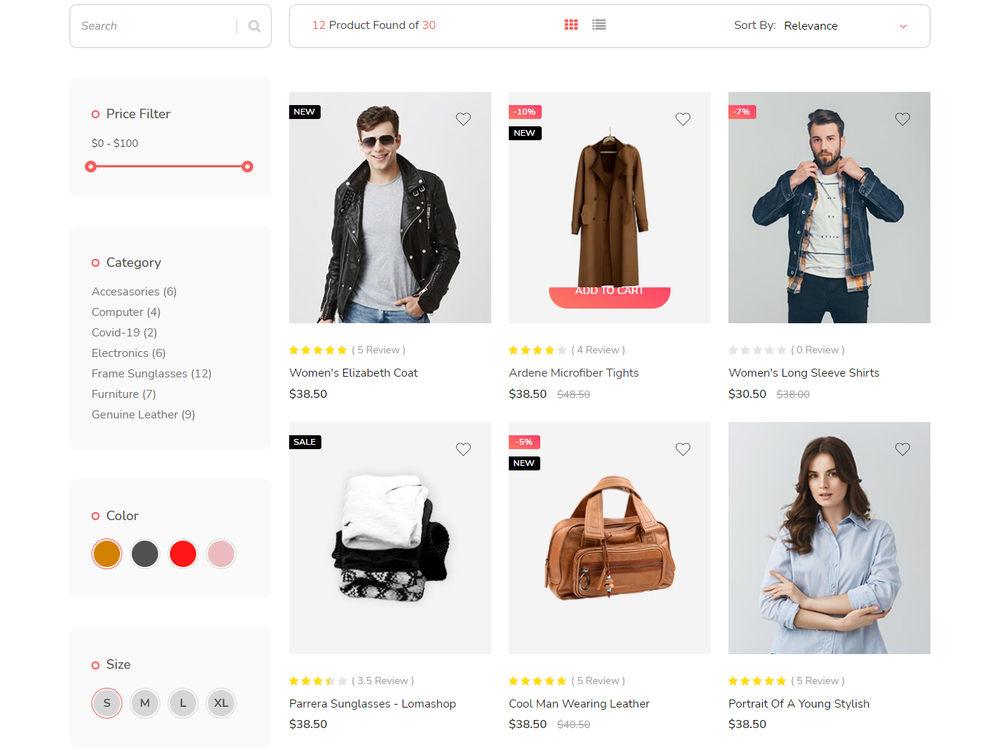Click '( 5 Review )' under Women's Elizabeth Coat
Screen dimensions: 1000x750
pos(378,349)
